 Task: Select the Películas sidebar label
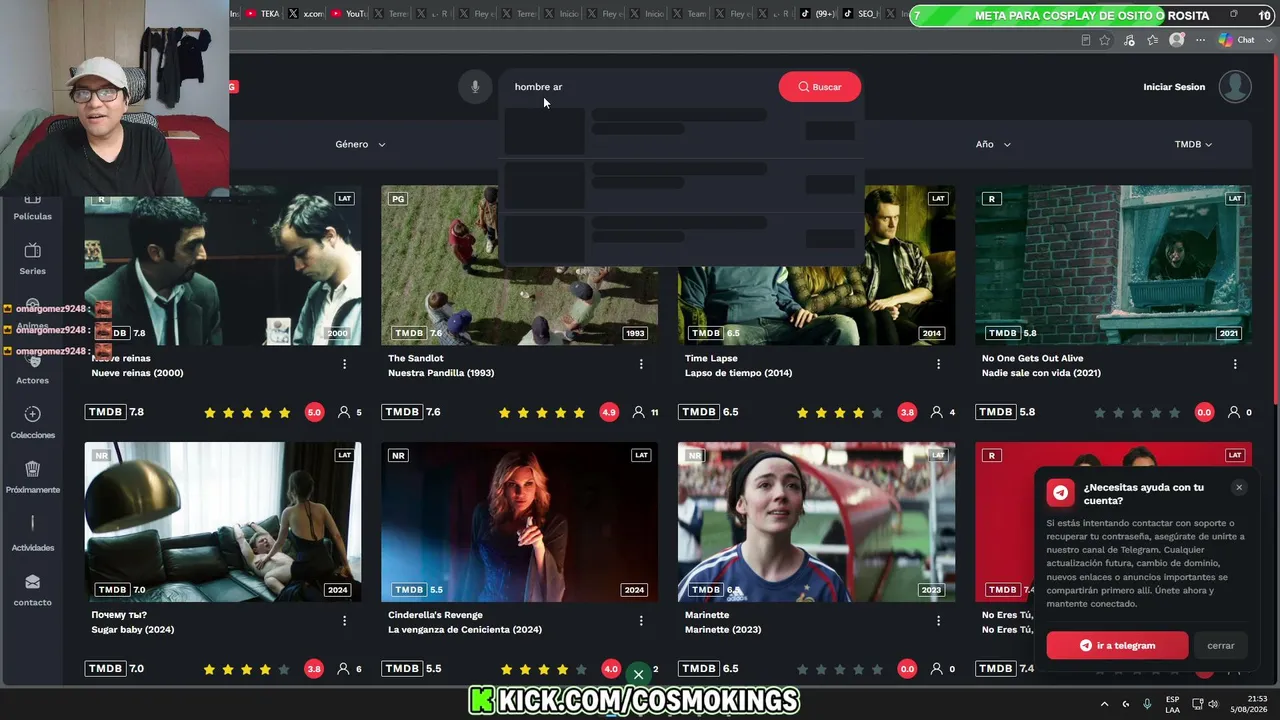click(32, 216)
